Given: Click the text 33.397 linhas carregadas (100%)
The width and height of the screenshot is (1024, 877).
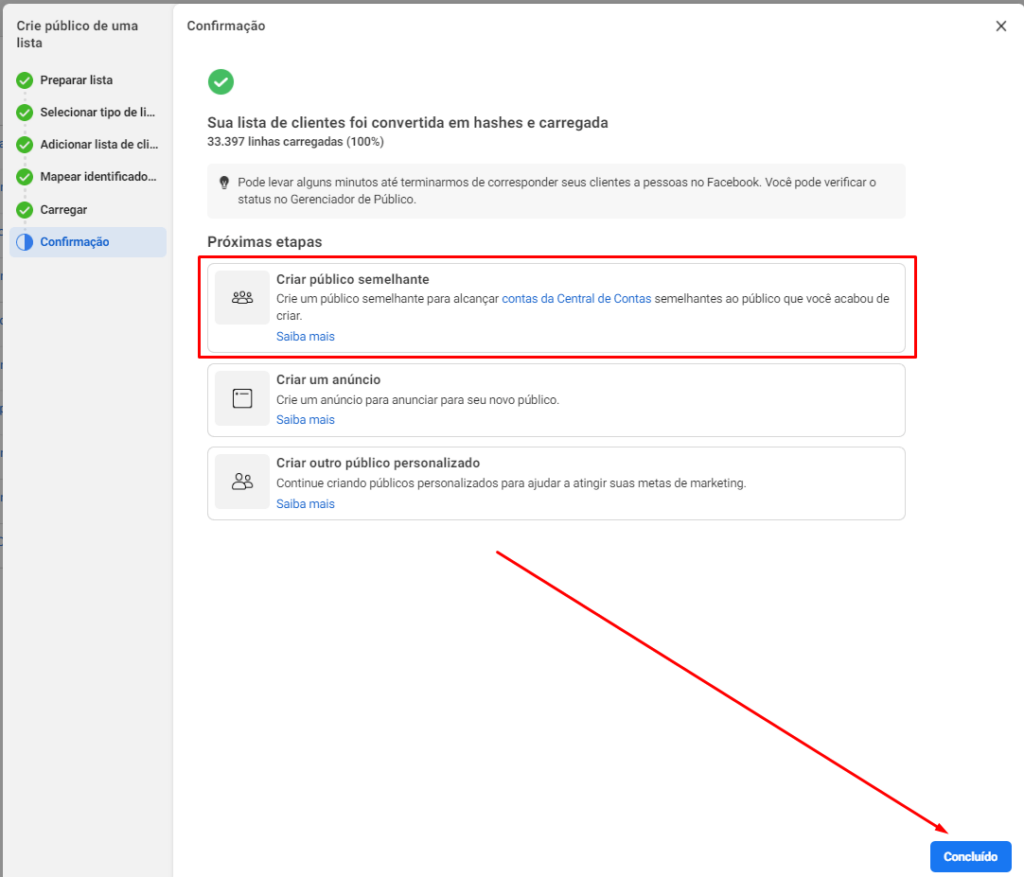Looking at the screenshot, I should pos(295,142).
